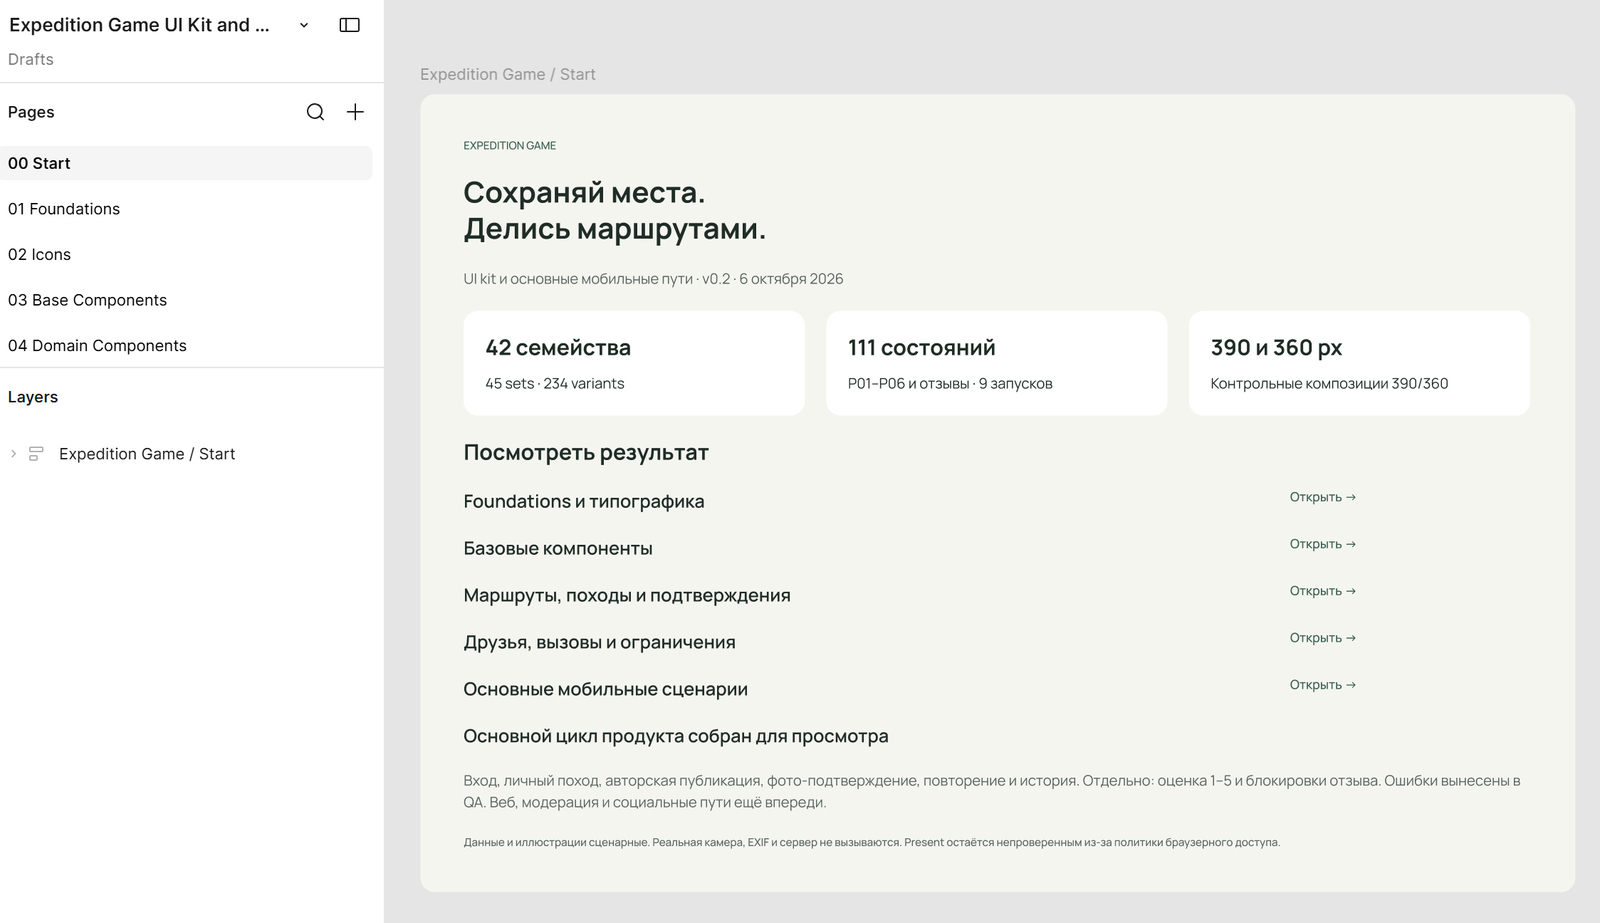This screenshot has height=923, width=1600.
Task: Click the frame icon of Expedition Game / Start layer
Action: tap(36, 454)
